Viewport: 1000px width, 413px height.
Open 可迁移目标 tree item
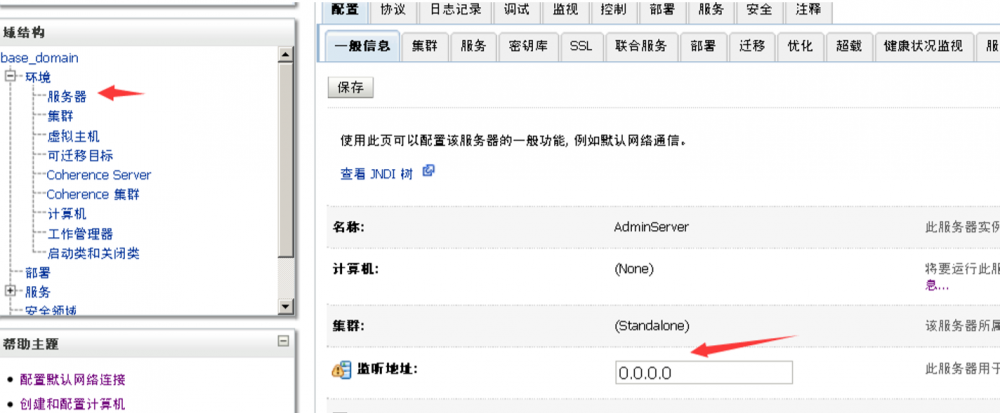[x=80, y=156]
